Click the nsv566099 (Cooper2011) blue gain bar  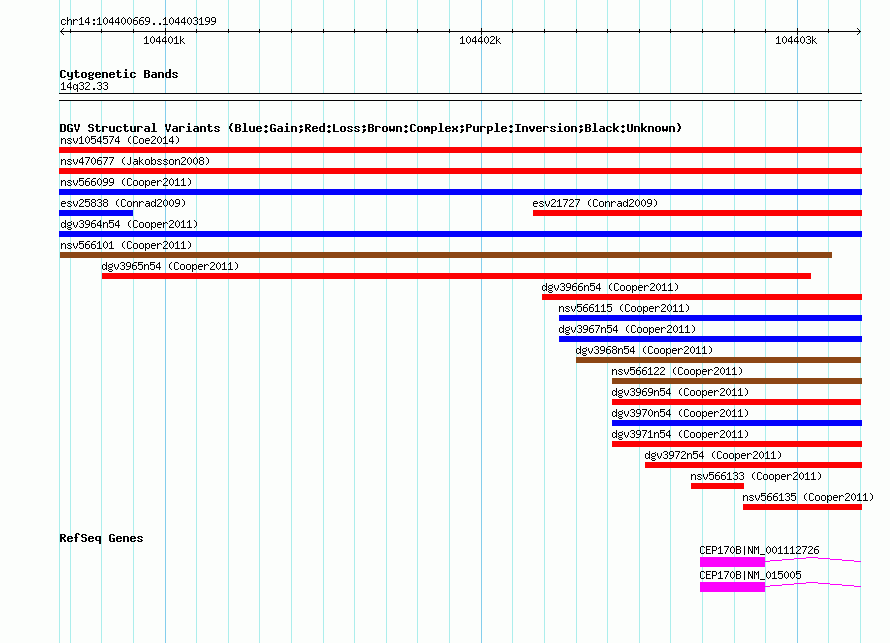pyautogui.click(x=460, y=192)
